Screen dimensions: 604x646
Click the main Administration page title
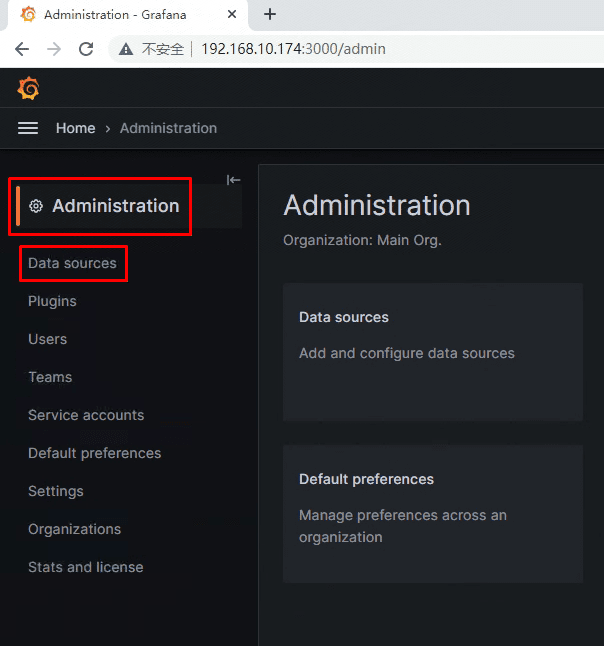coord(377,205)
